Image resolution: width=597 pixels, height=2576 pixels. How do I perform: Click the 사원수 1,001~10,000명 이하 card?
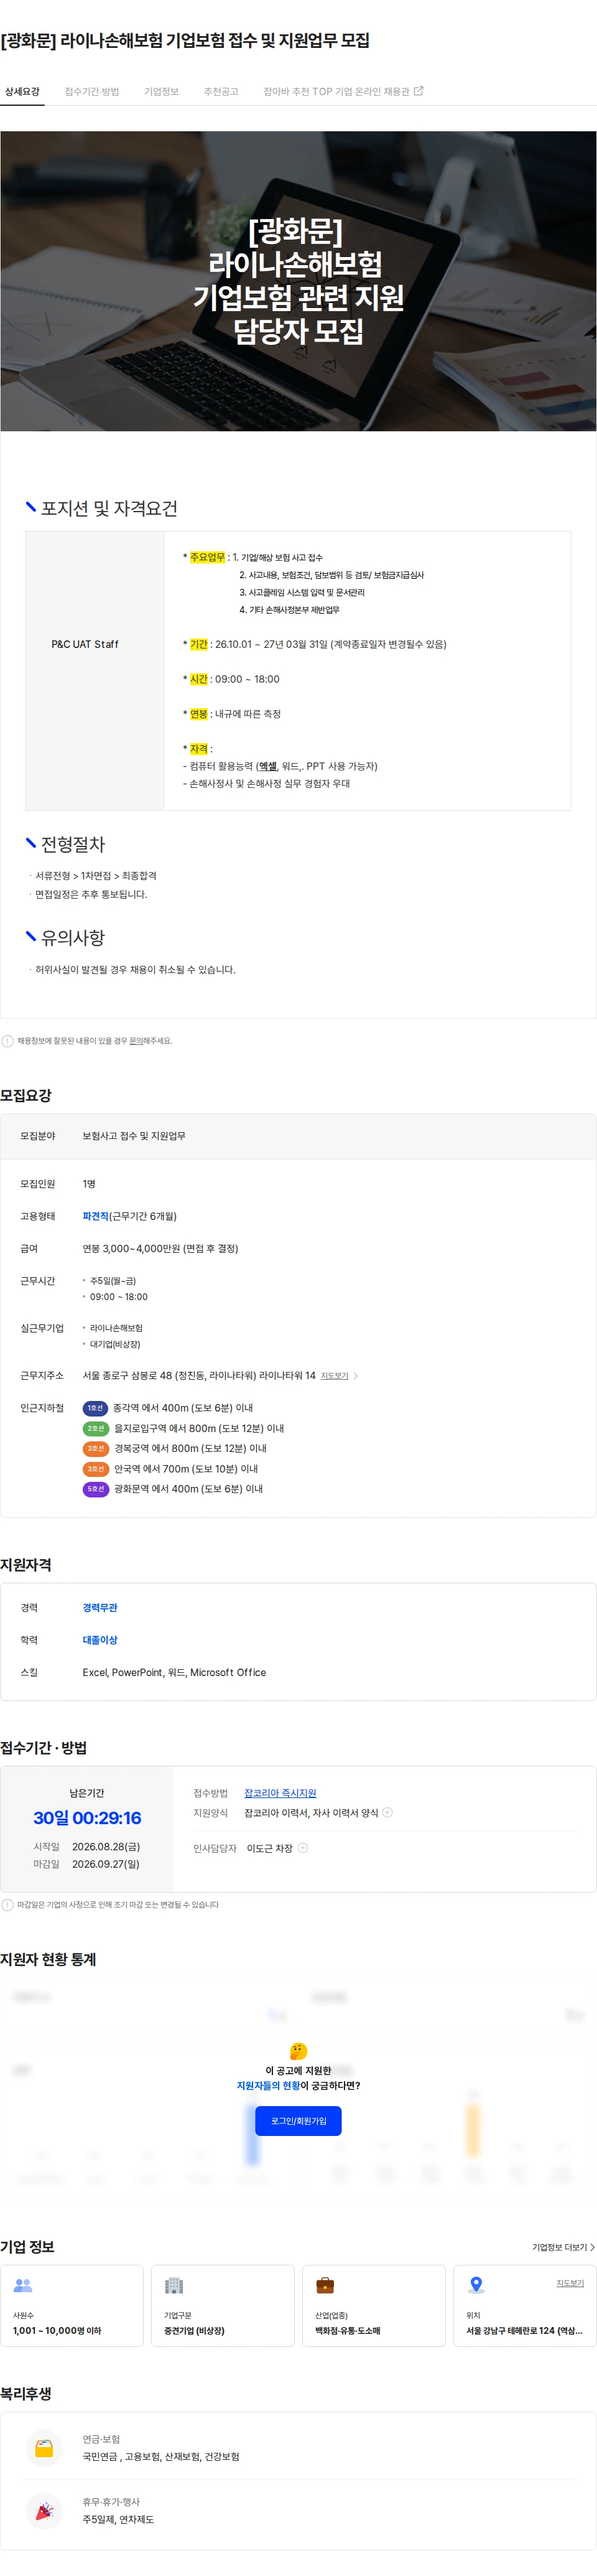point(71,2306)
